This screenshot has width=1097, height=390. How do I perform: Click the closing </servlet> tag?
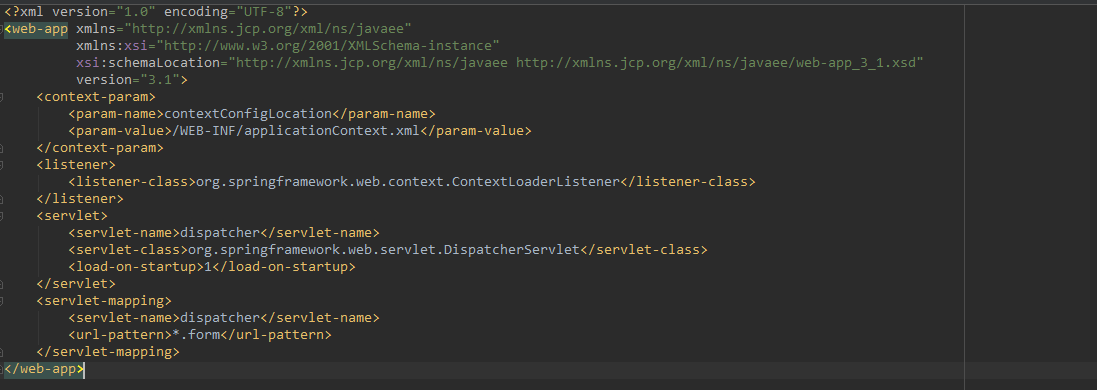76,284
